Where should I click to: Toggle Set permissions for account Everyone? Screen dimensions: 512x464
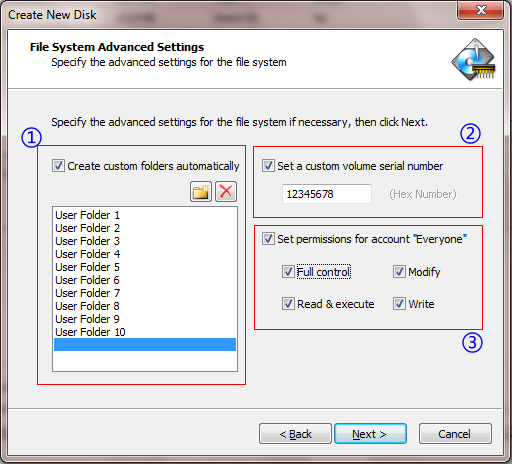pyautogui.click(x=268, y=239)
